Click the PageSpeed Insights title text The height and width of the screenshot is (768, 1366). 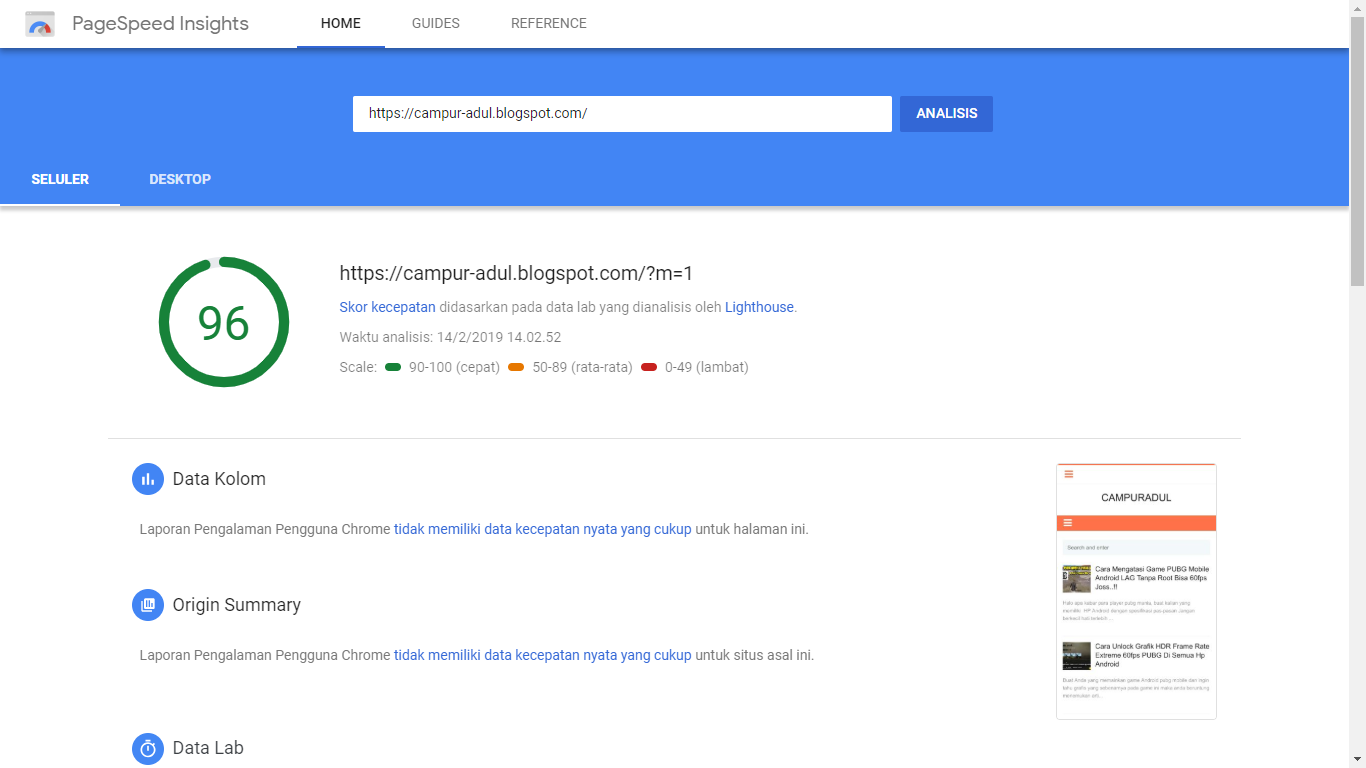160,24
